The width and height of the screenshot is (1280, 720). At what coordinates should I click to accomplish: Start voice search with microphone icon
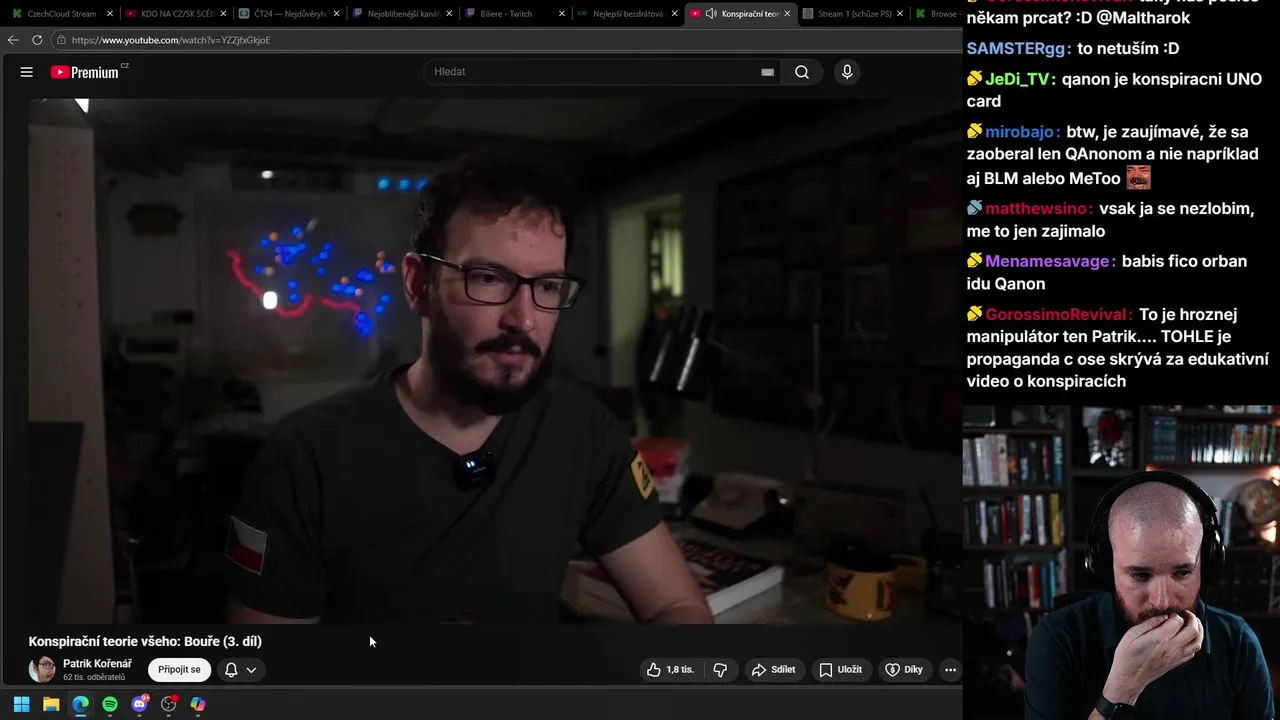coord(847,72)
